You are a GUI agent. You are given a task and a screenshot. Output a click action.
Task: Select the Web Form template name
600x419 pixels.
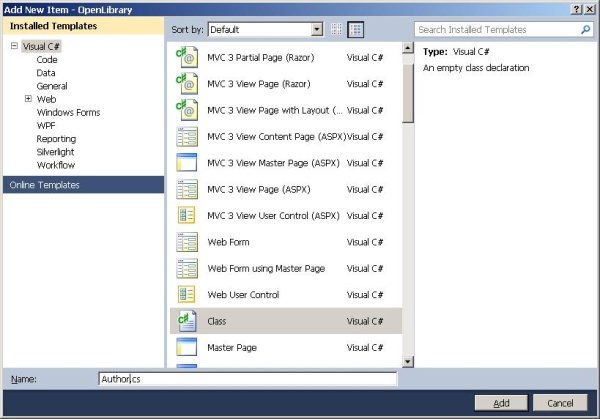point(228,242)
